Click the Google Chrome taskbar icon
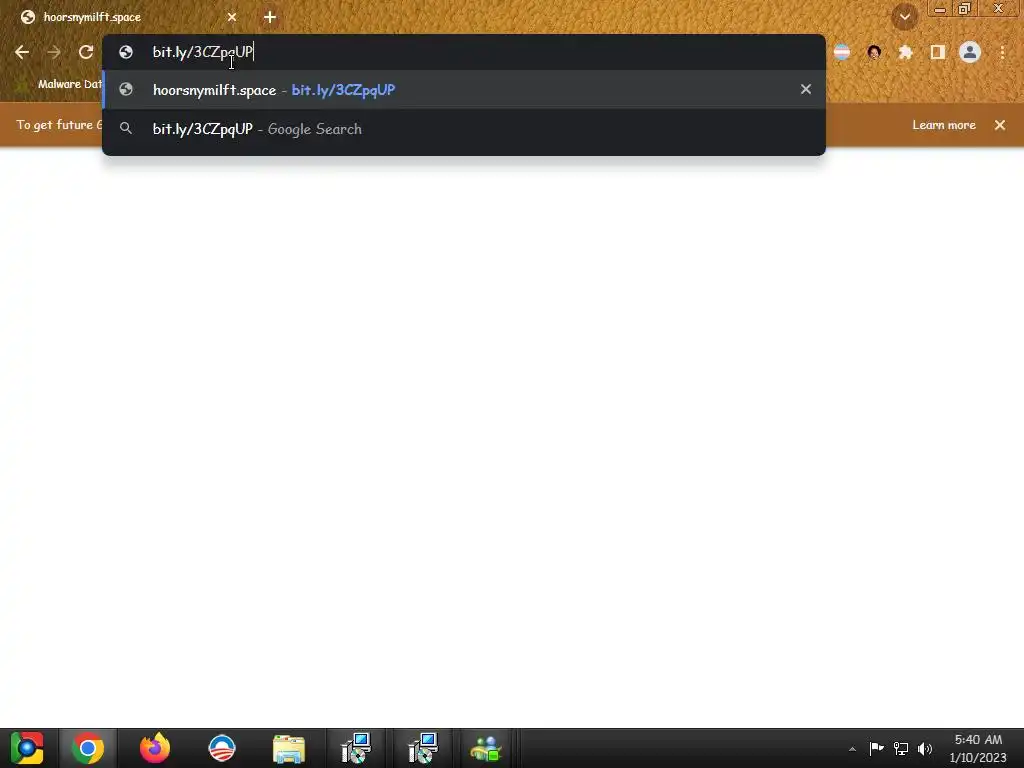 pyautogui.click(x=88, y=748)
